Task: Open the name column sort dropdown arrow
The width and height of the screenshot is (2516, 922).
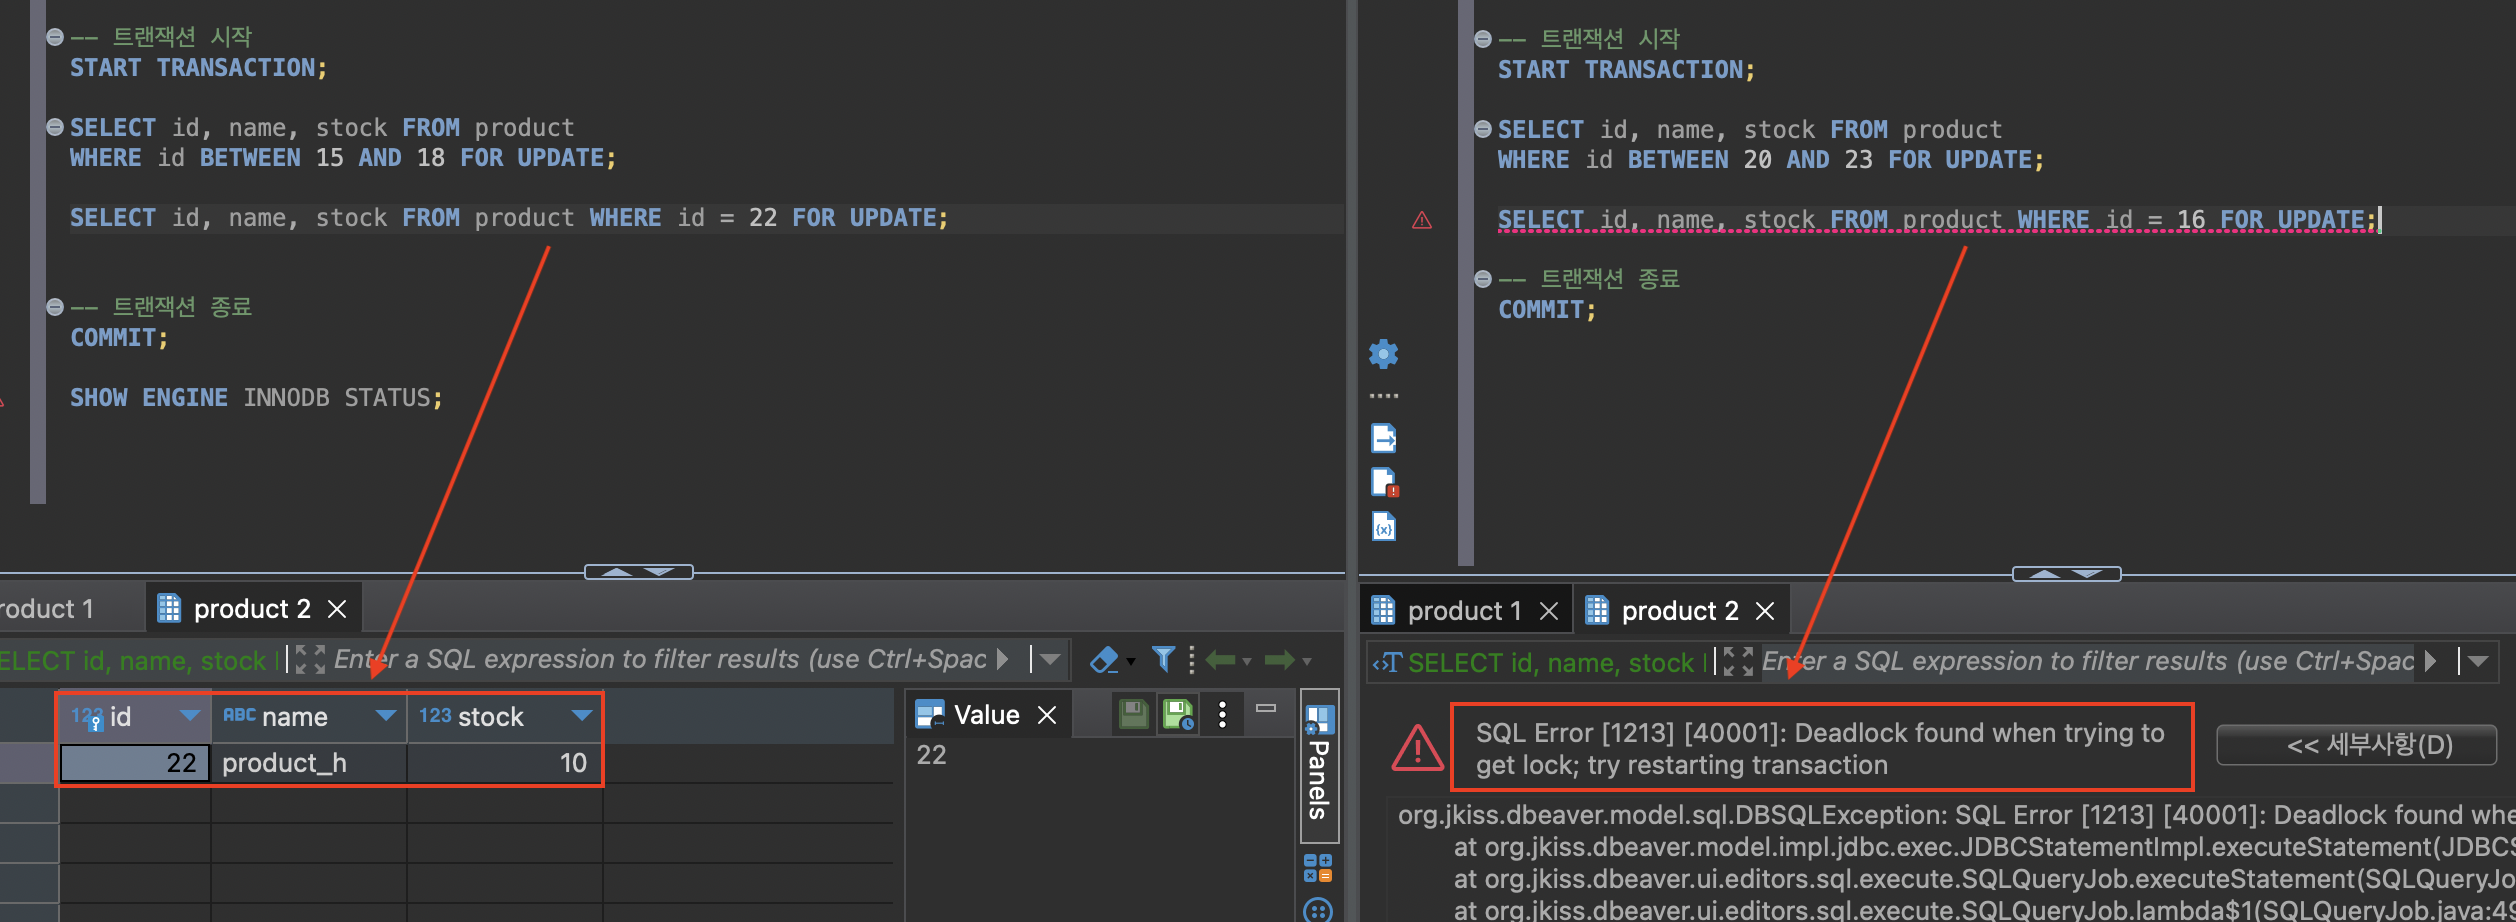Action: [x=385, y=715]
